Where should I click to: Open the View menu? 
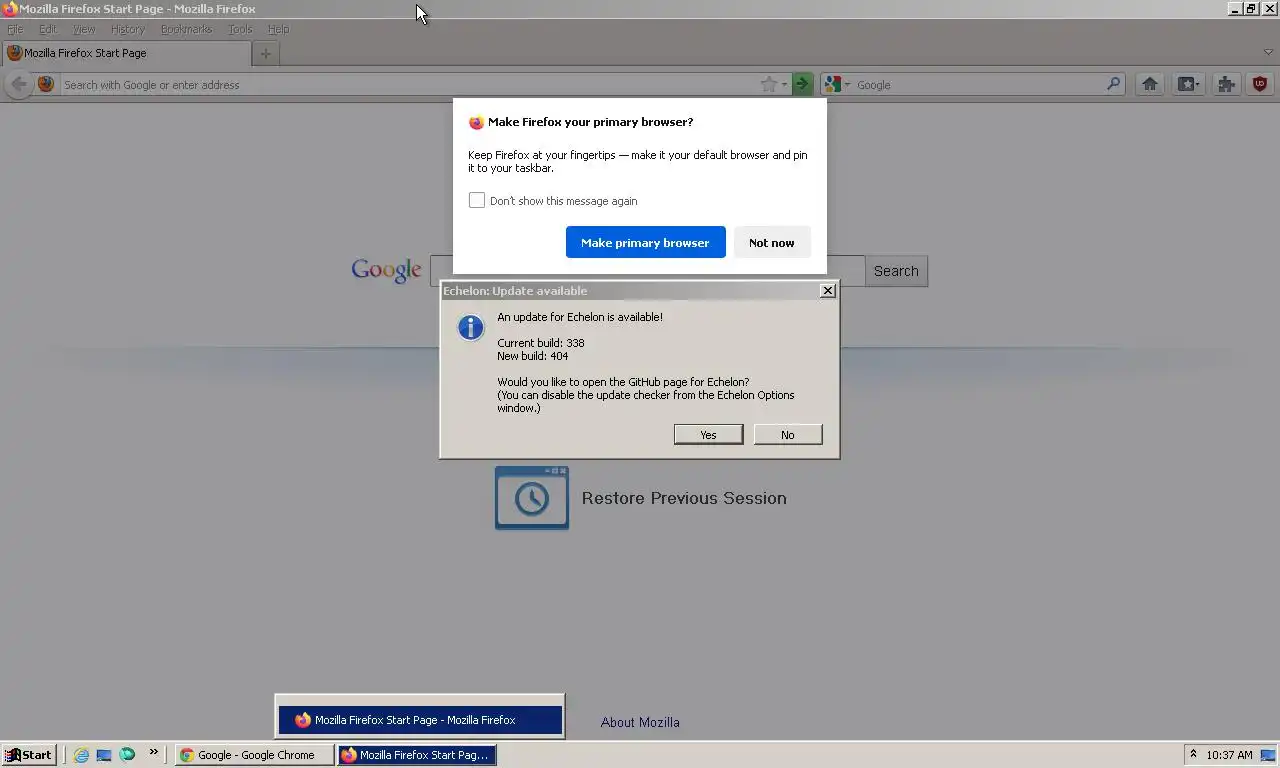pyautogui.click(x=84, y=29)
